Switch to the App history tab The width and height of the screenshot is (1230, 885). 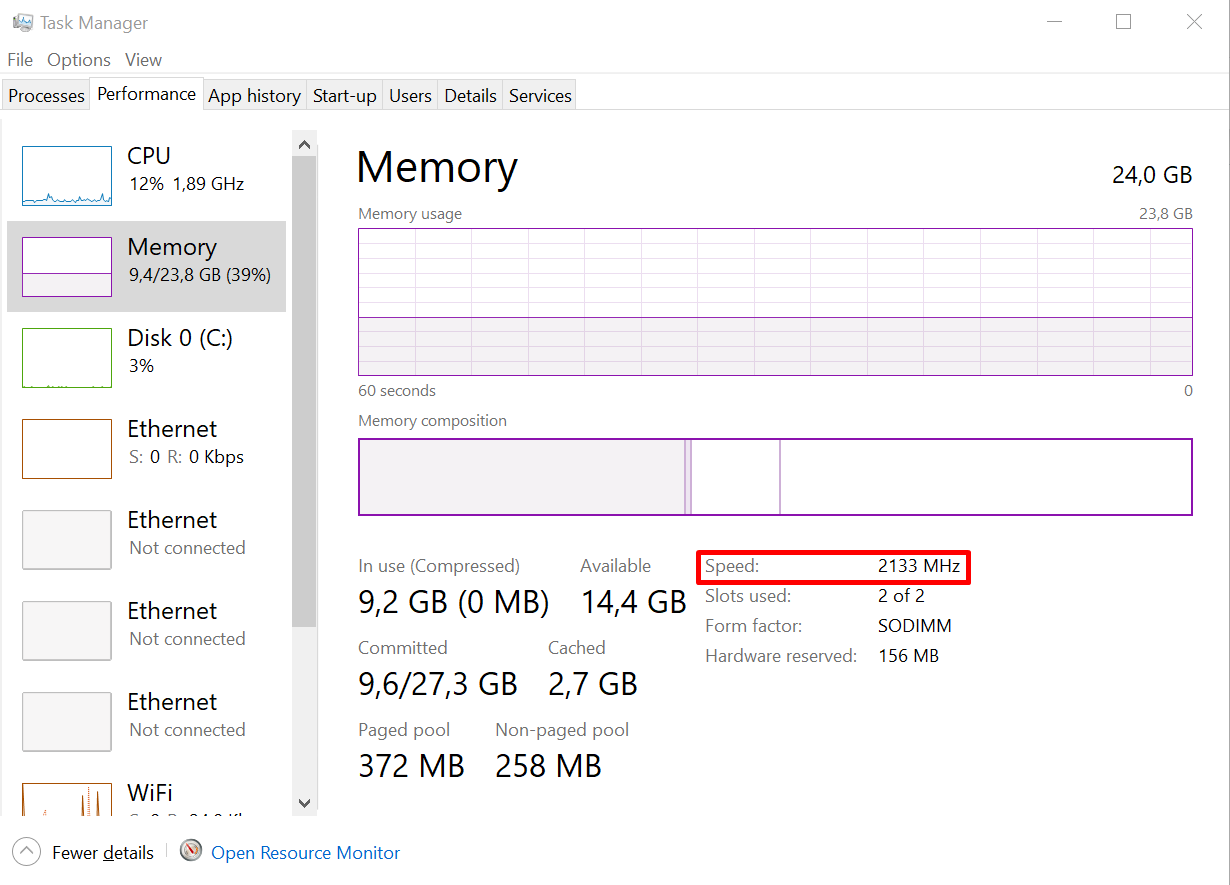254,96
